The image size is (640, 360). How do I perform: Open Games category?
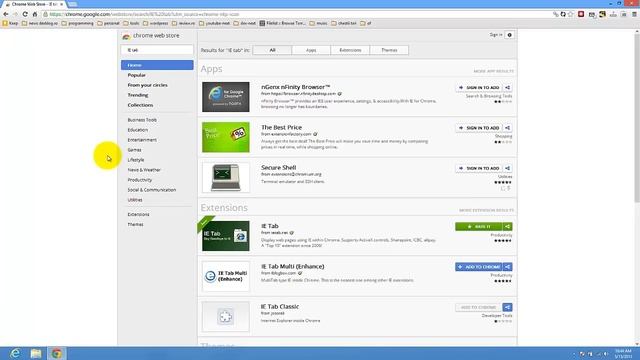[x=134, y=150]
